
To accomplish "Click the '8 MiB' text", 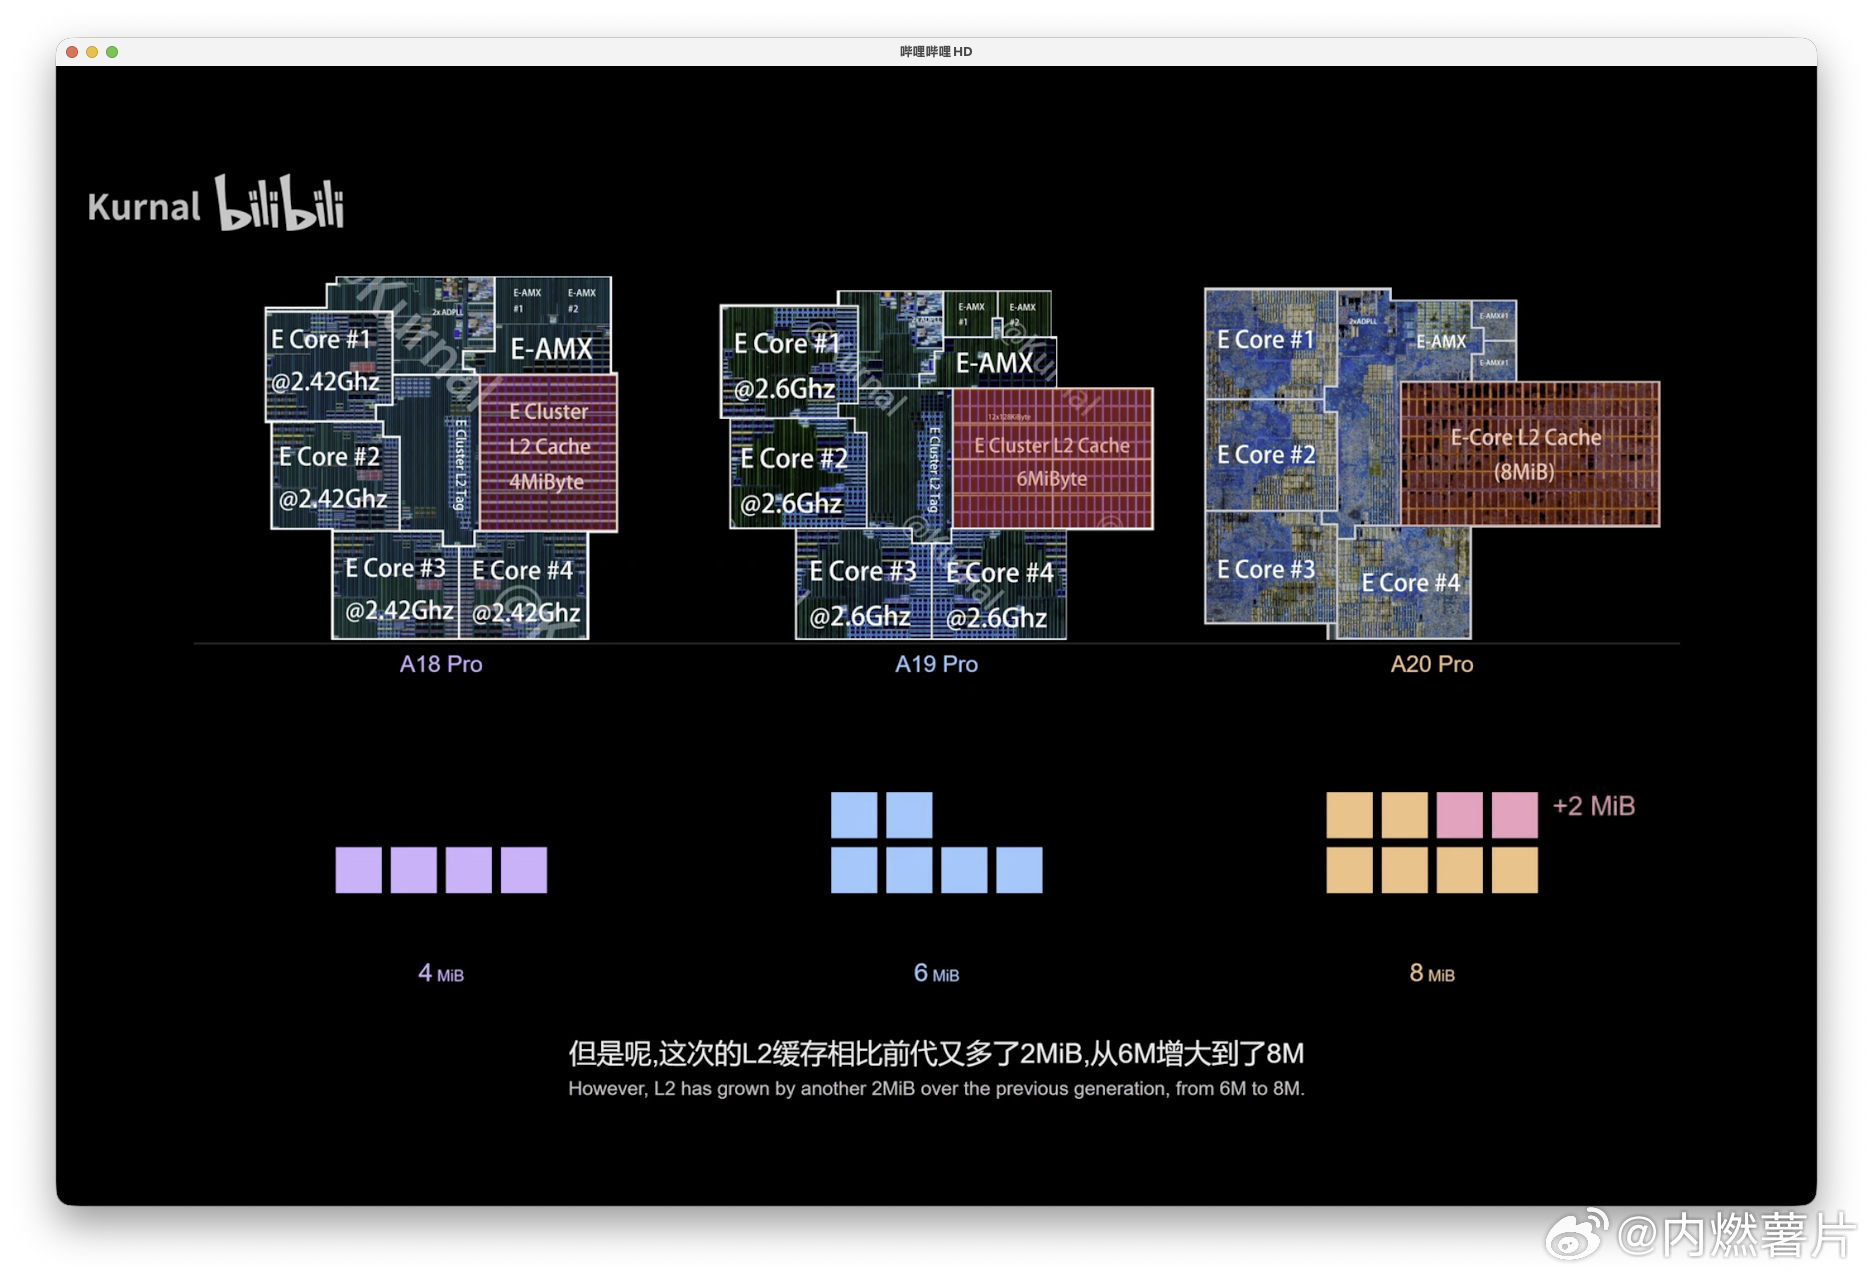I will click(1431, 973).
